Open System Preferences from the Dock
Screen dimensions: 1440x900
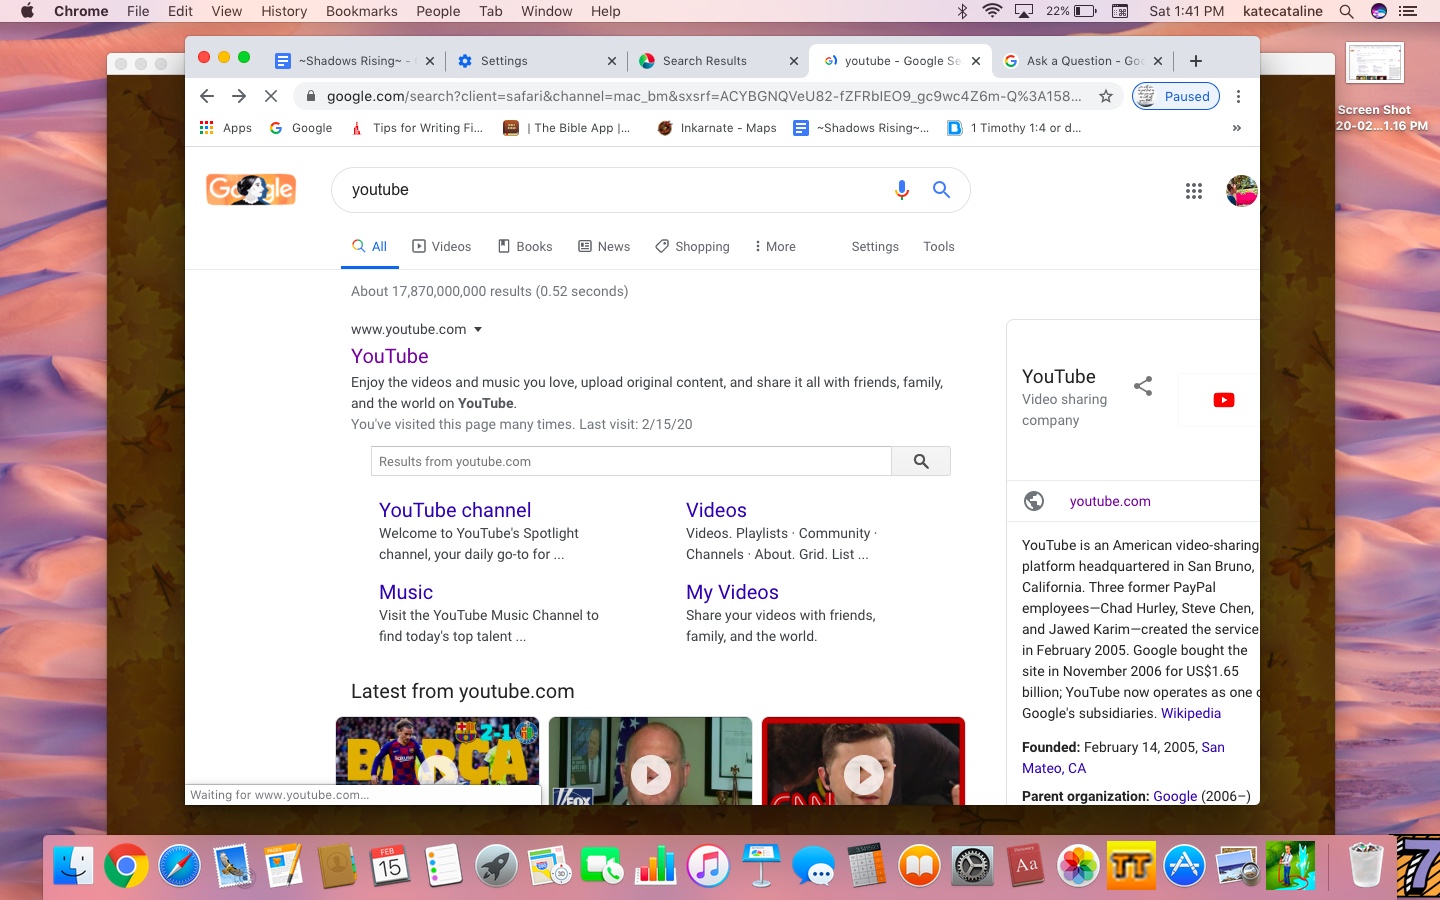coord(972,865)
